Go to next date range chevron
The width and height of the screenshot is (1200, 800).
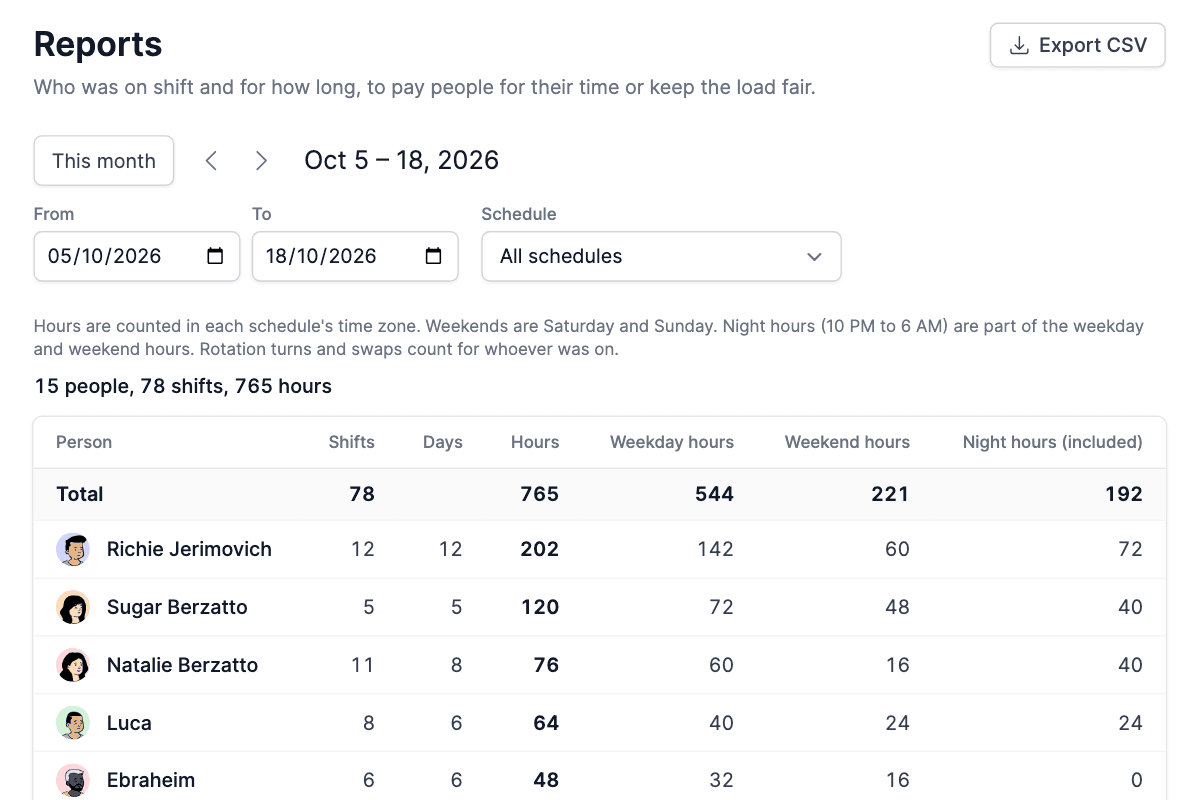(x=261, y=161)
